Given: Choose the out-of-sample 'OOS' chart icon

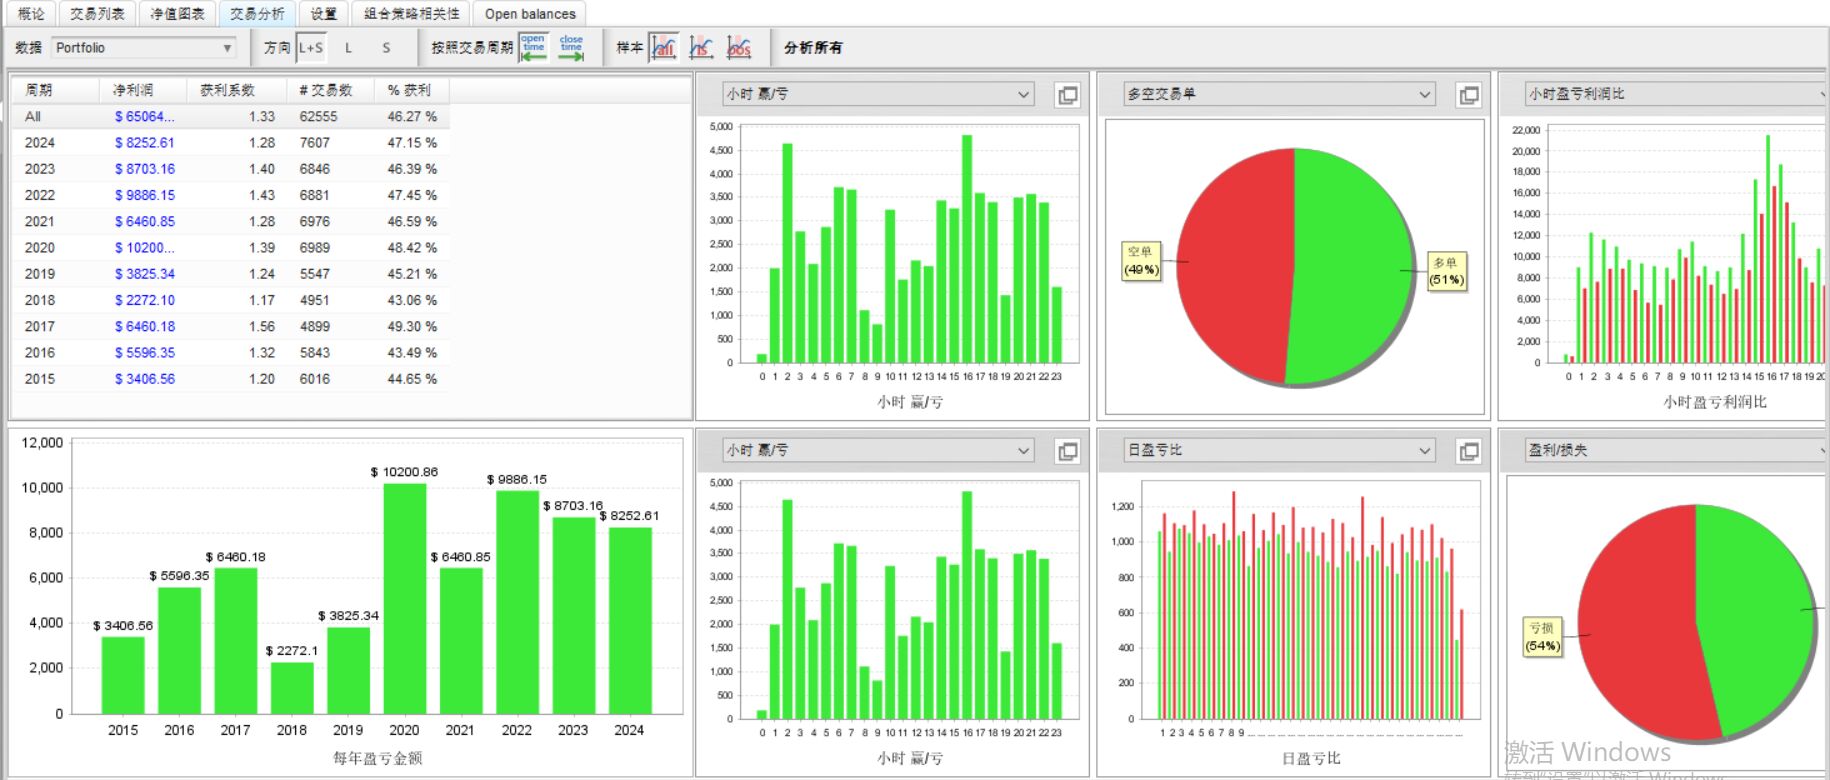Looking at the screenshot, I should coord(739,47).
